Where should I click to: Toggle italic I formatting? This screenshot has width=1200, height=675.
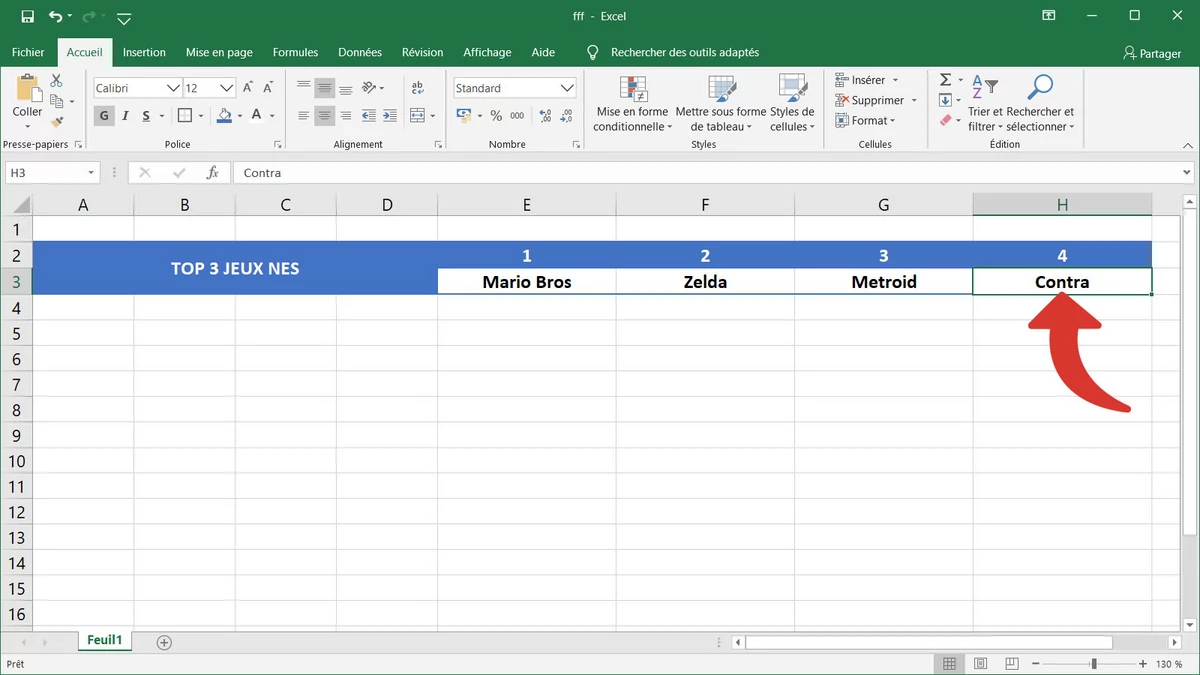point(125,116)
